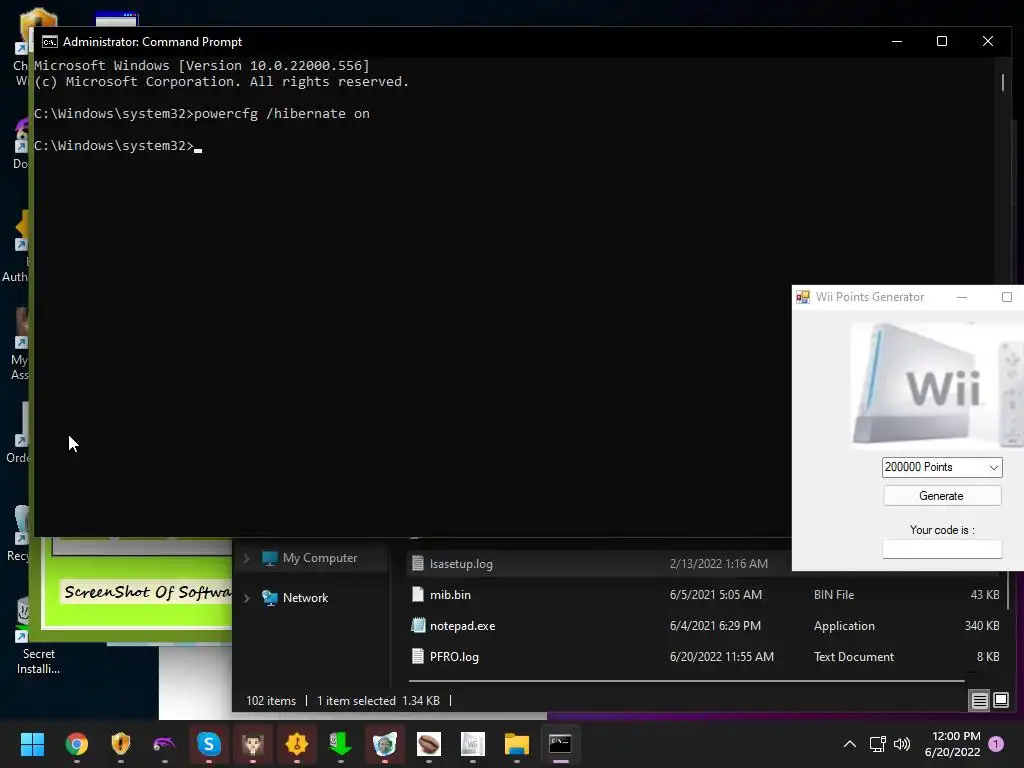Switch Explorer to large icons view
Viewport: 1024px width, 768px height.
pyautogui.click(x=1001, y=701)
